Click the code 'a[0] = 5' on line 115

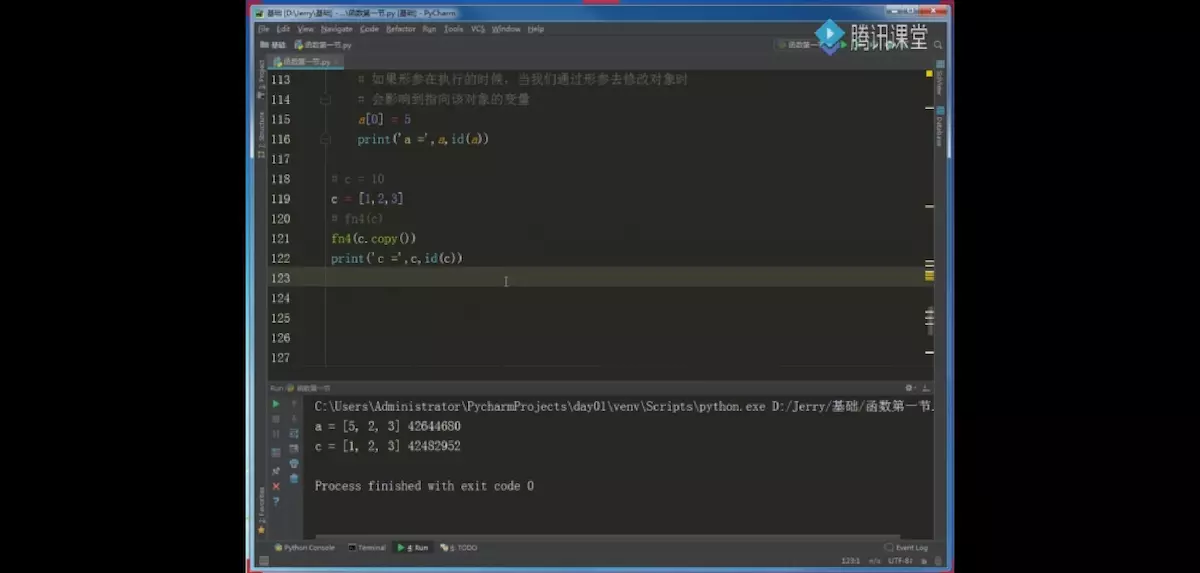[x=384, y=119]
